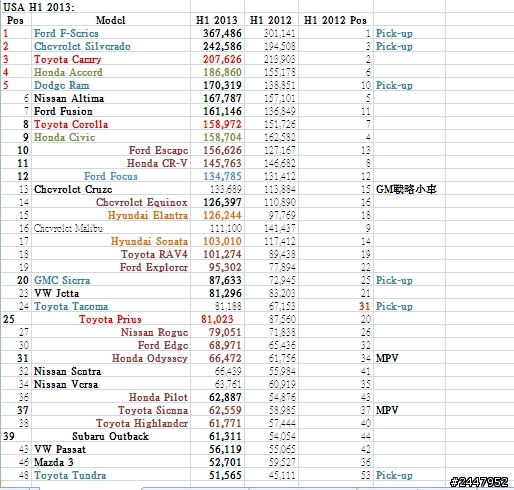Click the 'Honda Pilot' cell
Viewport: 514px width, 490px height.
(159, 397)
